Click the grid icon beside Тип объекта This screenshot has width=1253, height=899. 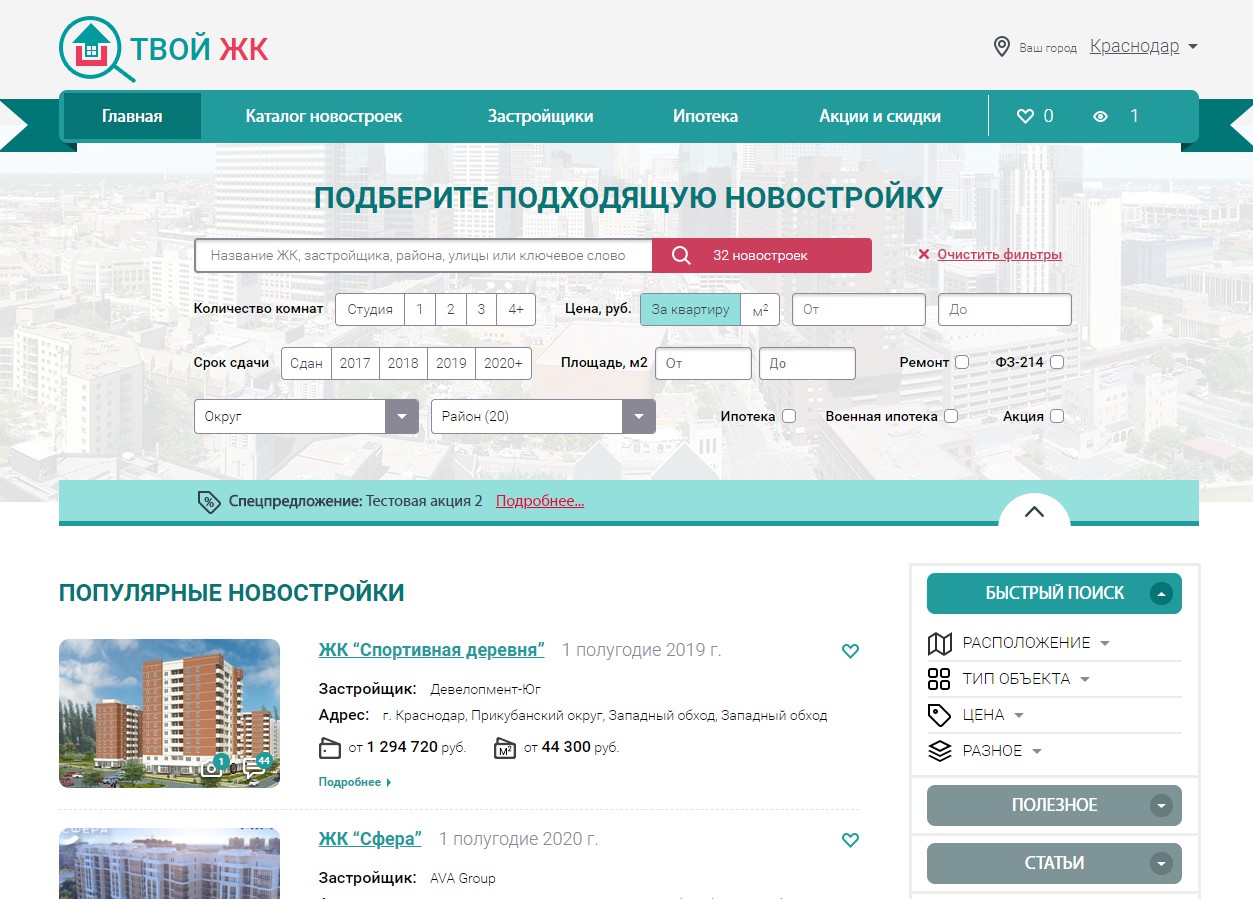point(939,679)
